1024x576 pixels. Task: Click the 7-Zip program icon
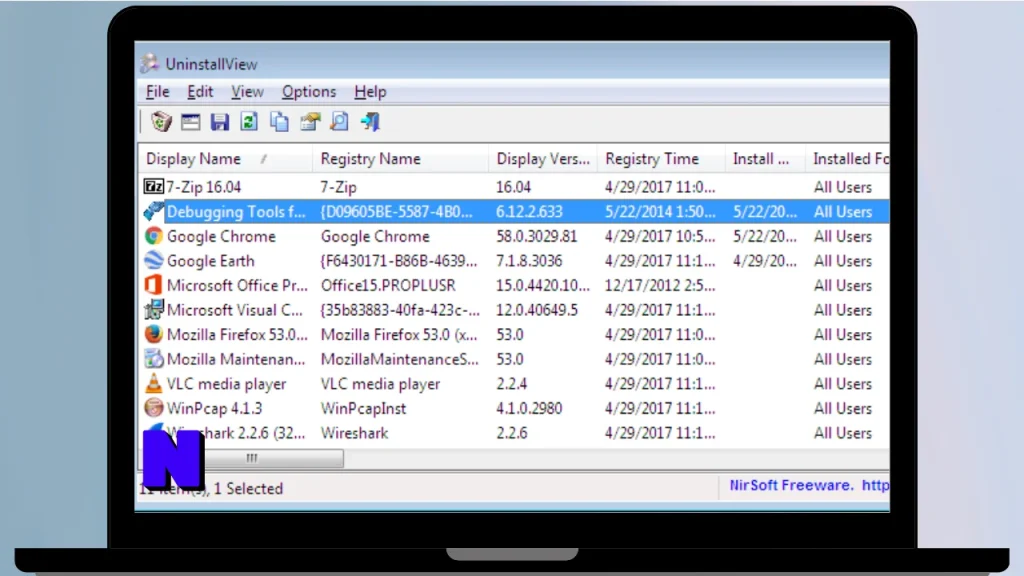click(153, 187)
